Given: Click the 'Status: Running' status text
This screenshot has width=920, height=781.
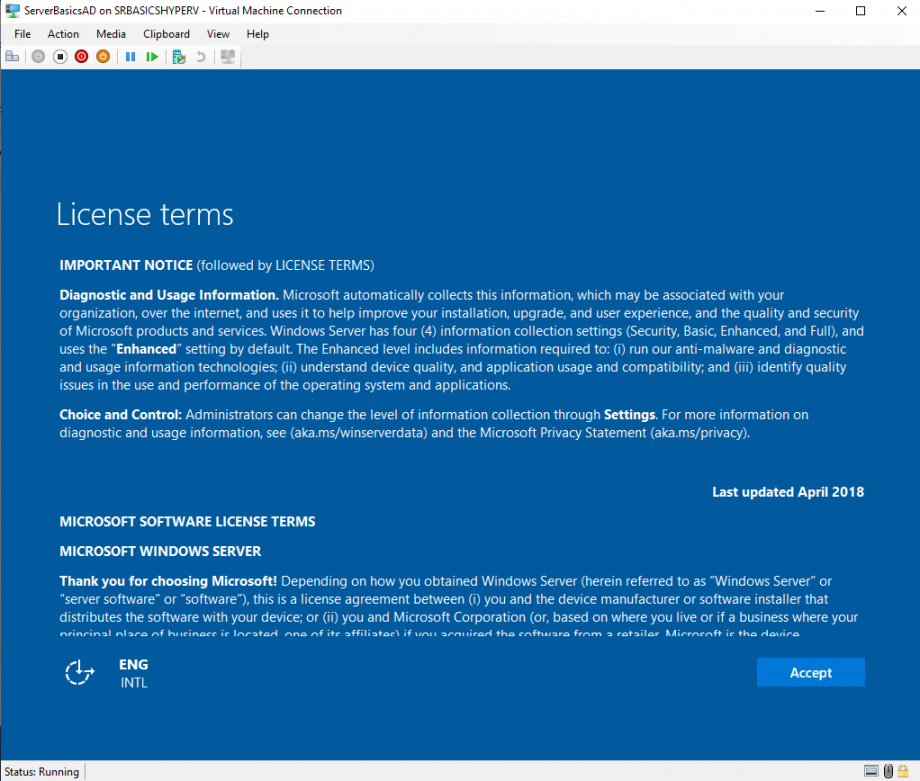Looking at the screenshot, I should [x=42, y=772].
